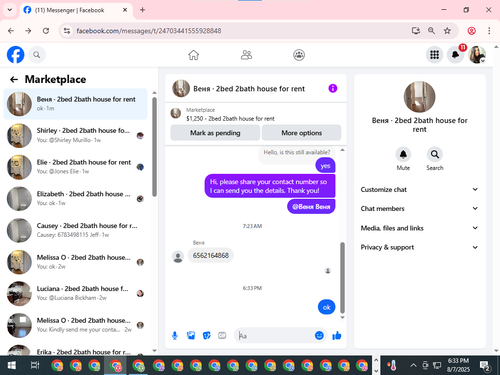Viewport: 500px width, 375px height.
Task: Open Elie 2bed 2bath house conversation
Action: coord(76,167)
